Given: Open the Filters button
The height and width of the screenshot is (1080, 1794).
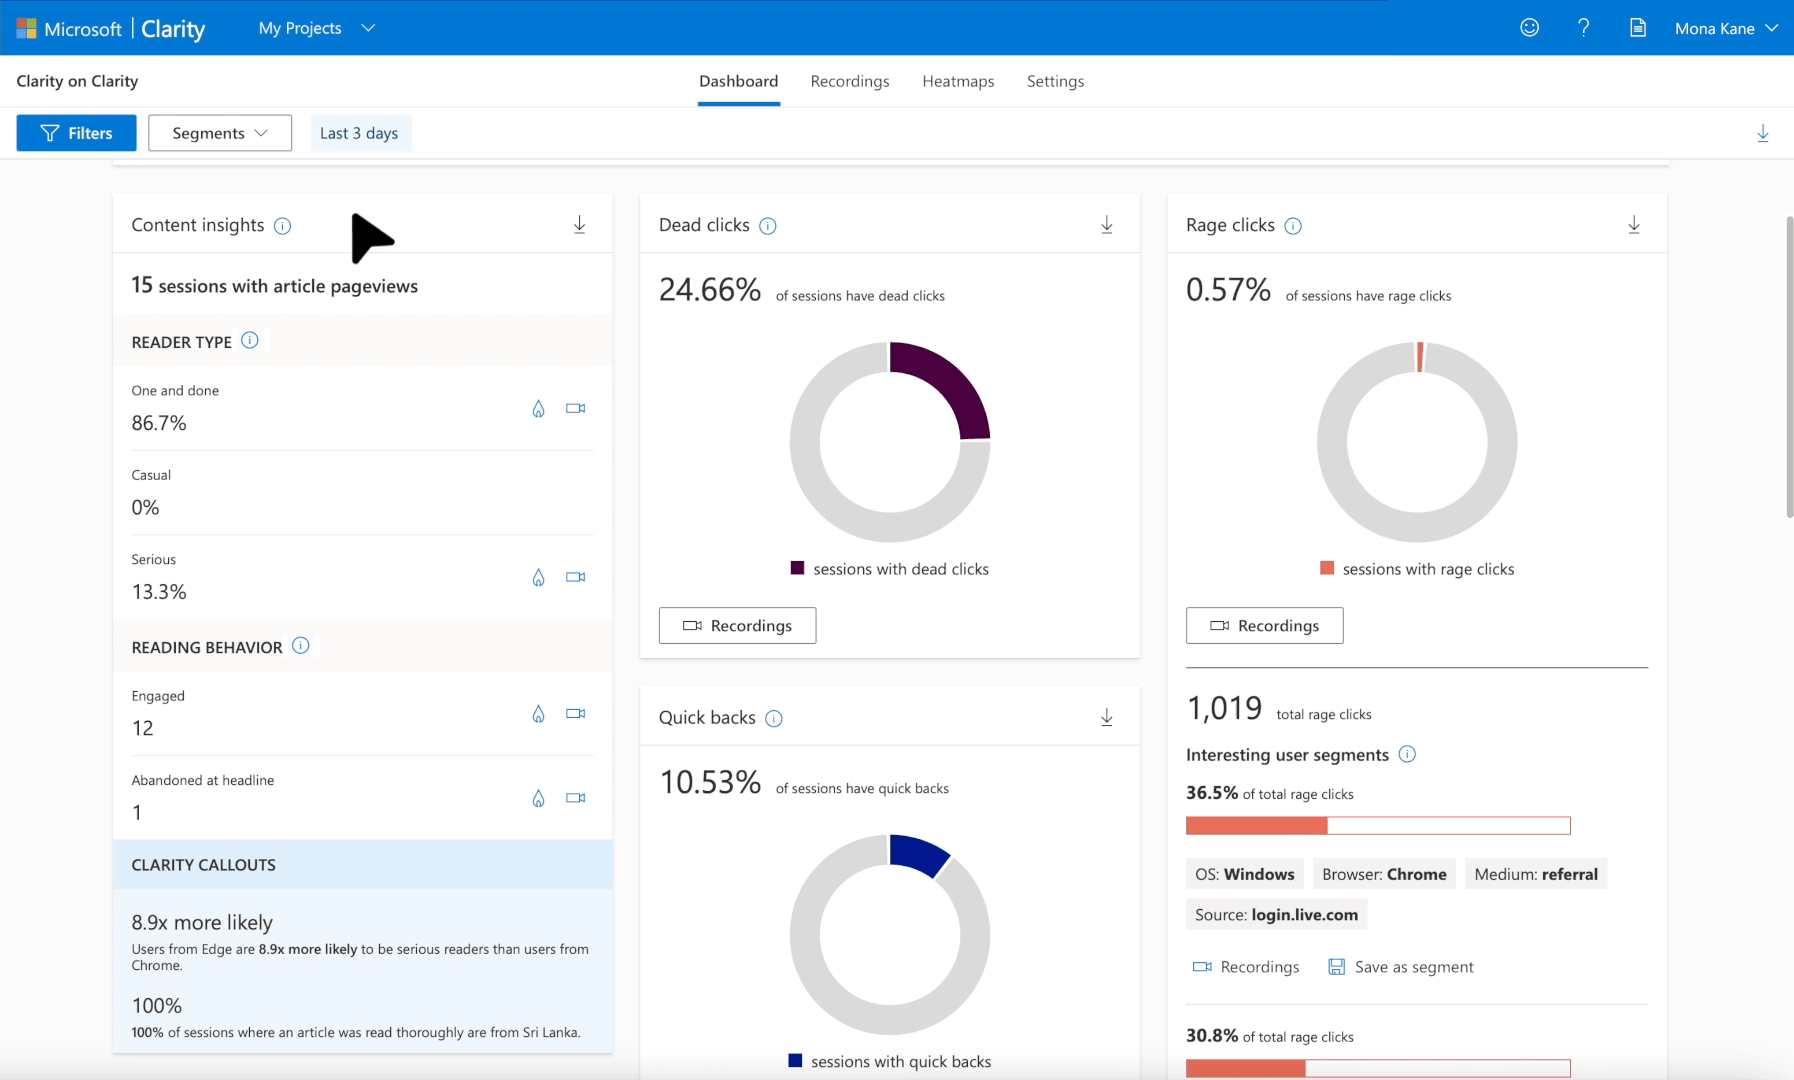Looking at the screenshot, I should tap(76, 133).
